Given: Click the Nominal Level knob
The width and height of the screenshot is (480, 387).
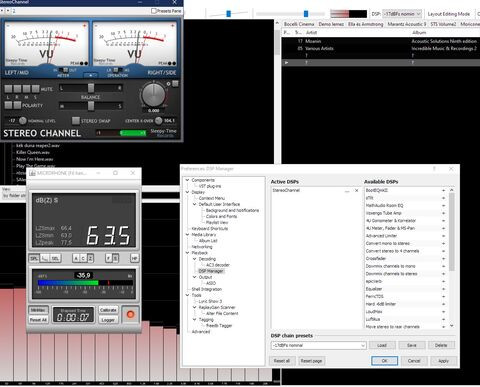Looking at the screenshot, I should 23,120.
